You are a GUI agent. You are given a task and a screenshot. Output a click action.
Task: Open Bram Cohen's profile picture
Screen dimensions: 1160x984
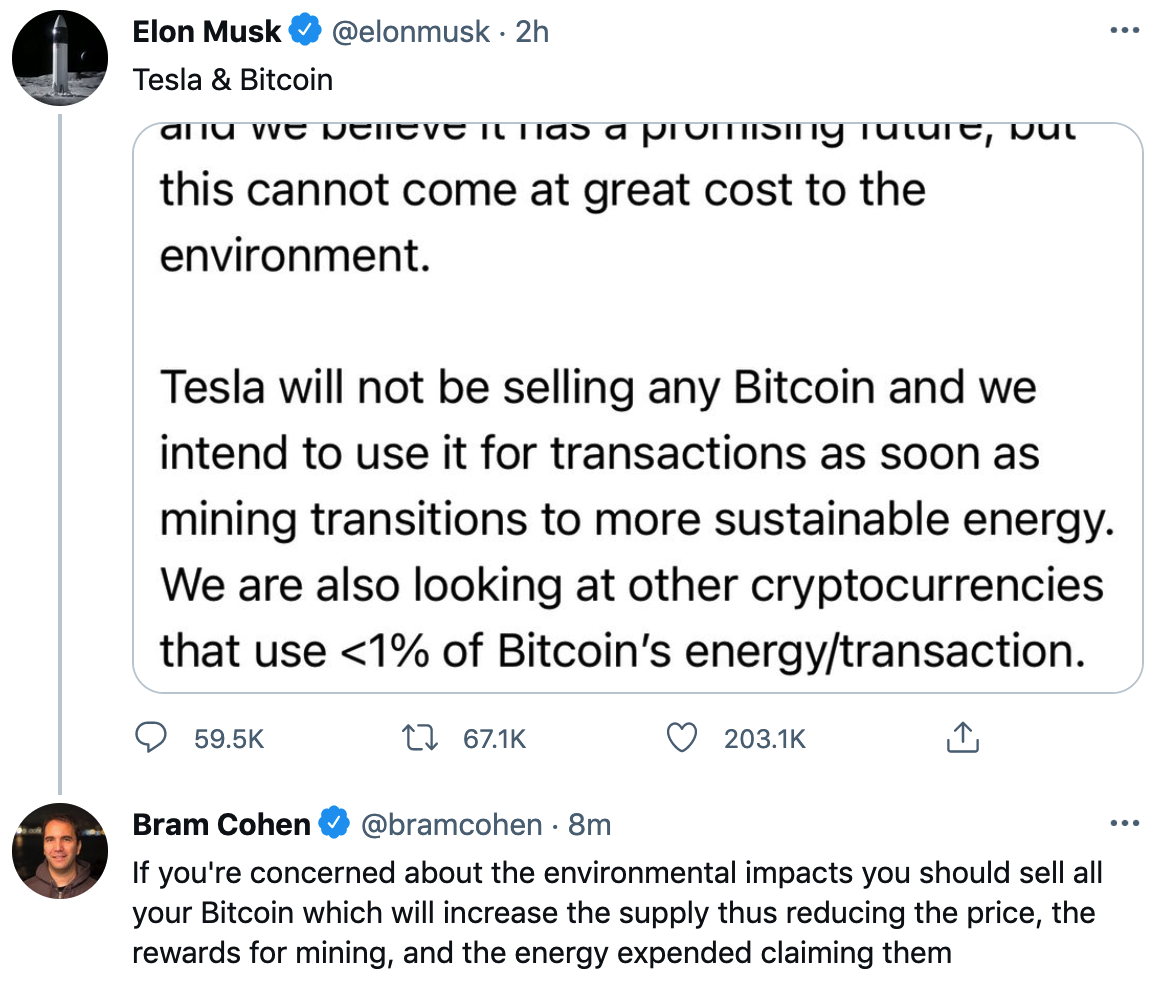click(x=60, y=851)
